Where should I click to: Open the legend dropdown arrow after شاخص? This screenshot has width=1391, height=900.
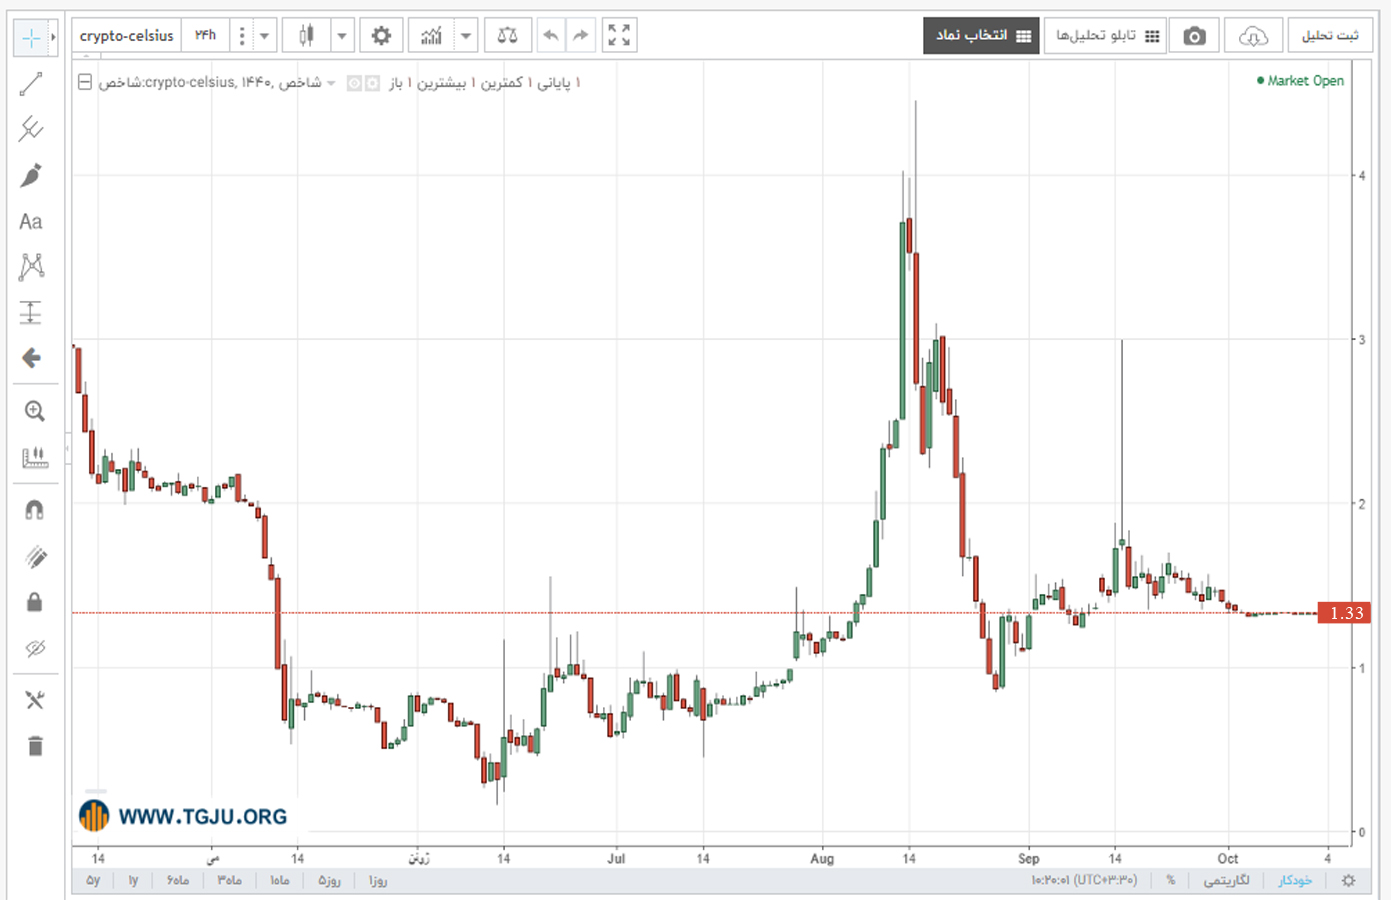[332, 83]
